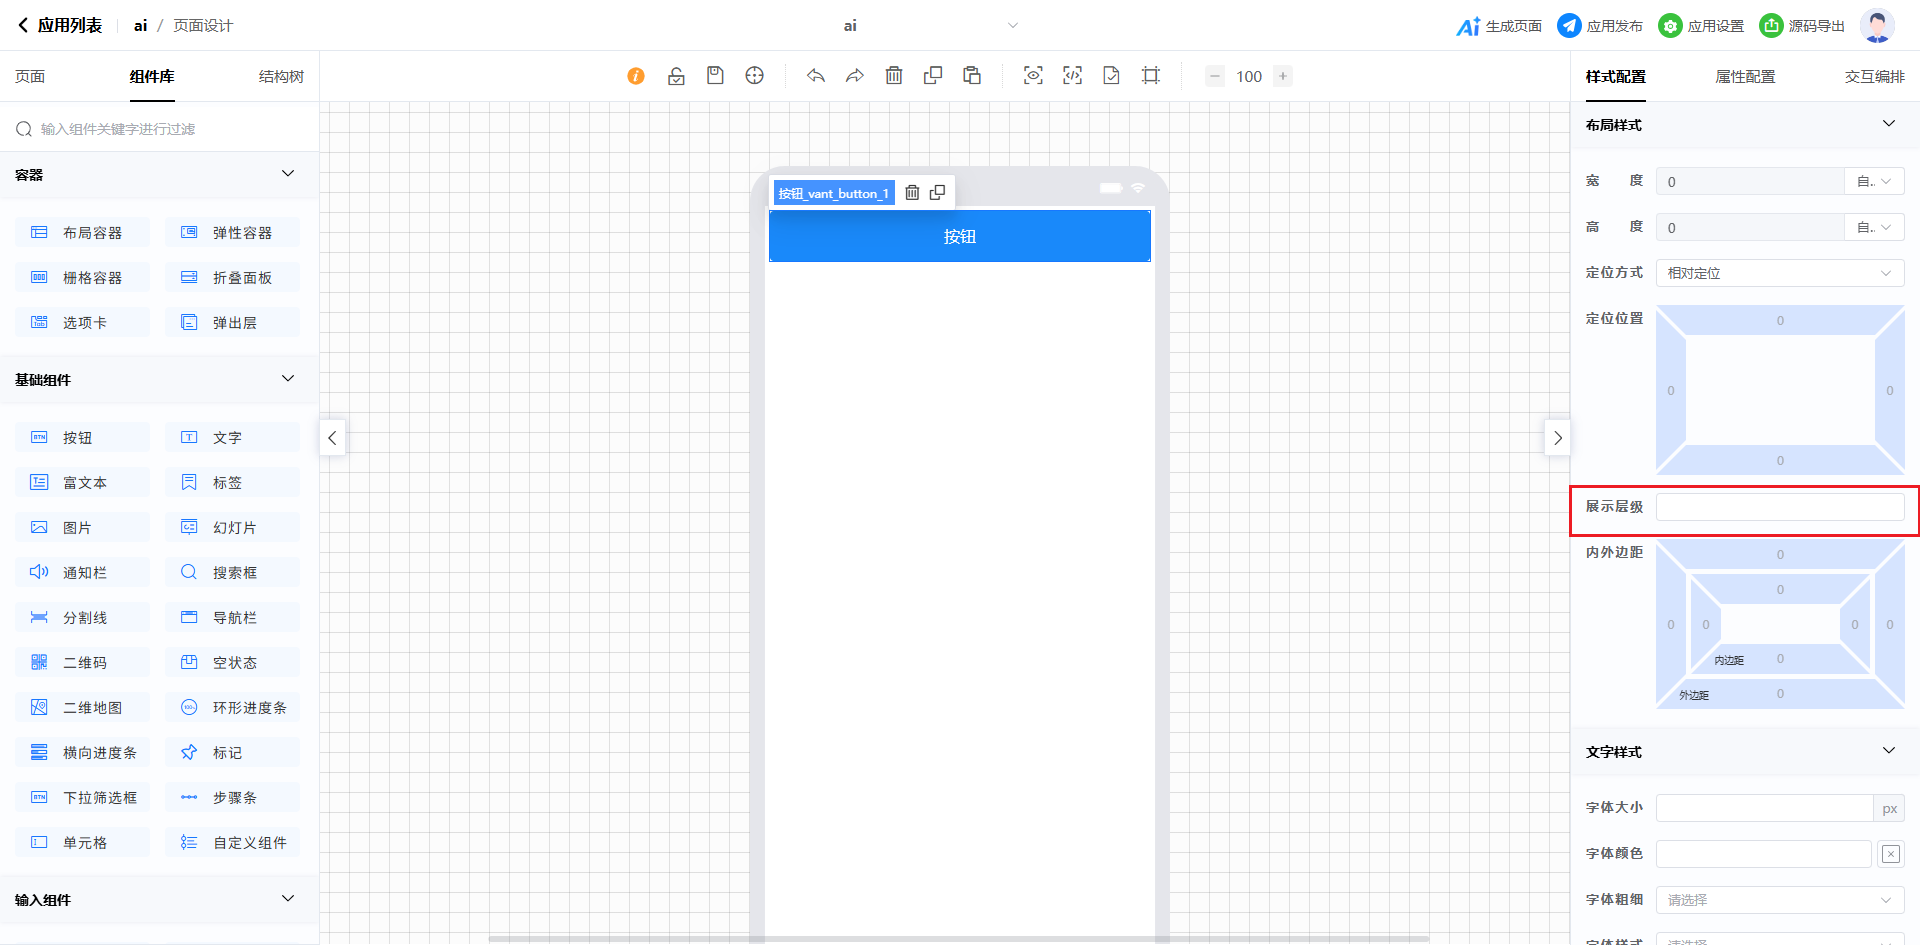Switch to the 结构树 tab
This screenshot has width=1920, height=945.
click(281, 77)
